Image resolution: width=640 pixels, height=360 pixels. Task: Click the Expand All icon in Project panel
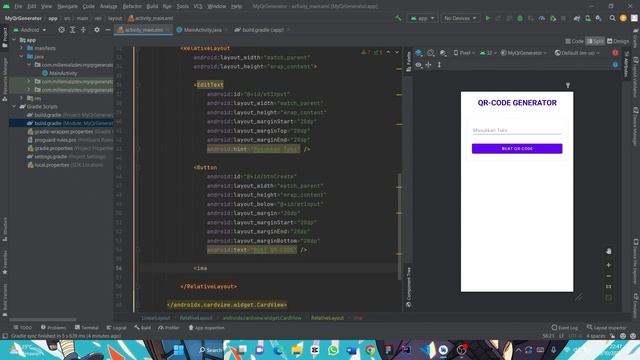coord(72,30)
